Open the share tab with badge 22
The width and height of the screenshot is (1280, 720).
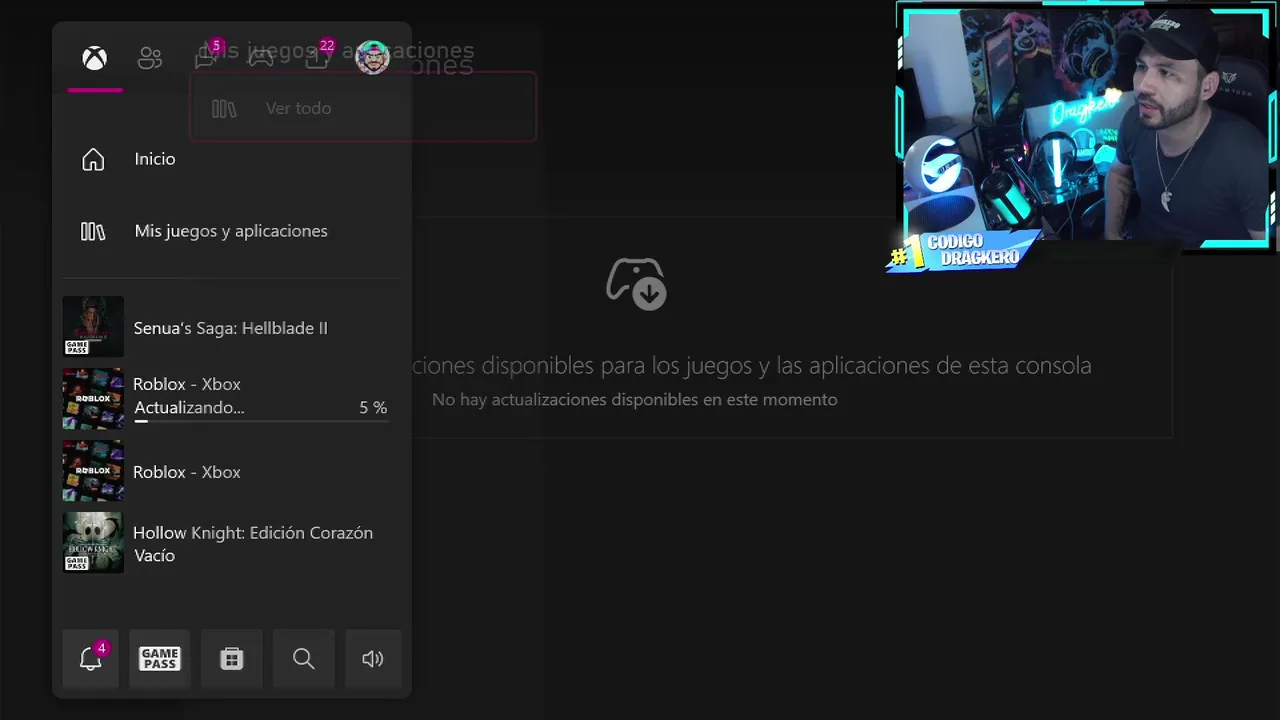click(318, 57)
